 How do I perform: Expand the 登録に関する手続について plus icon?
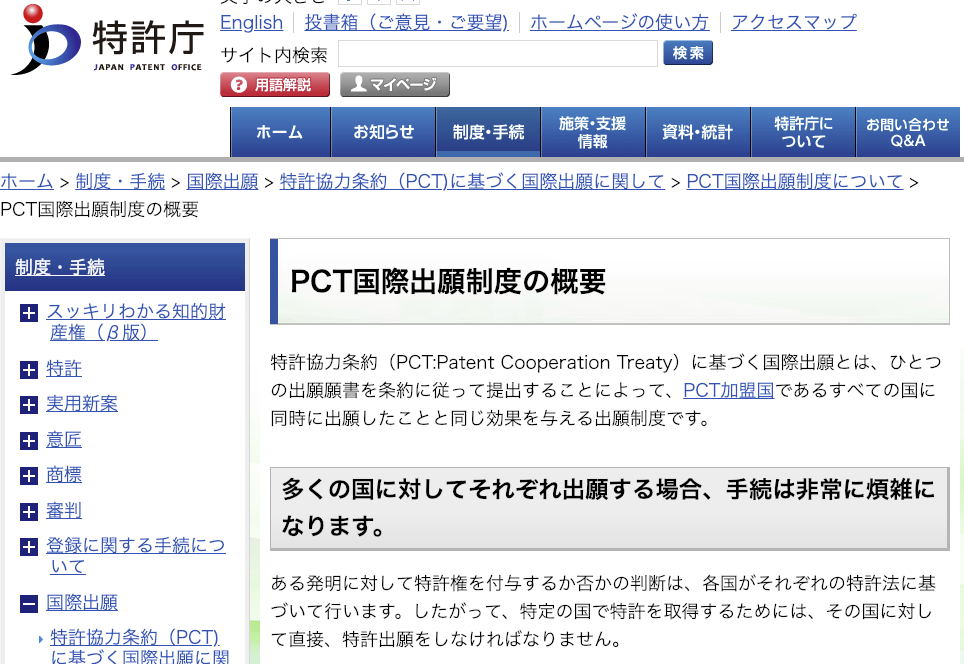click(28, 547)
